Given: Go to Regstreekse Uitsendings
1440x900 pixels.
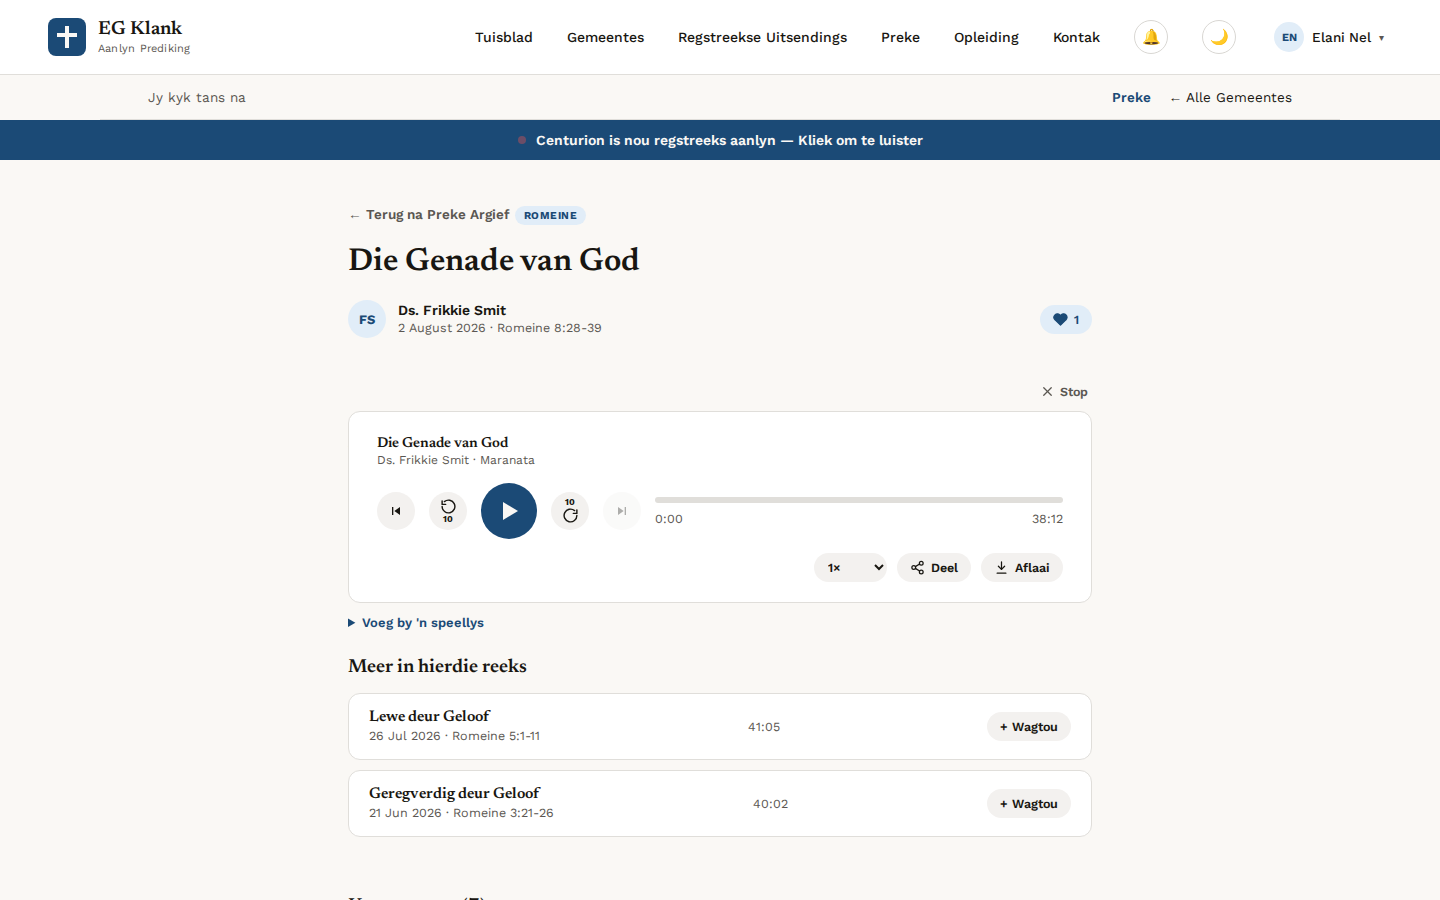Looking at the screenshot, I should coord(762,37).
